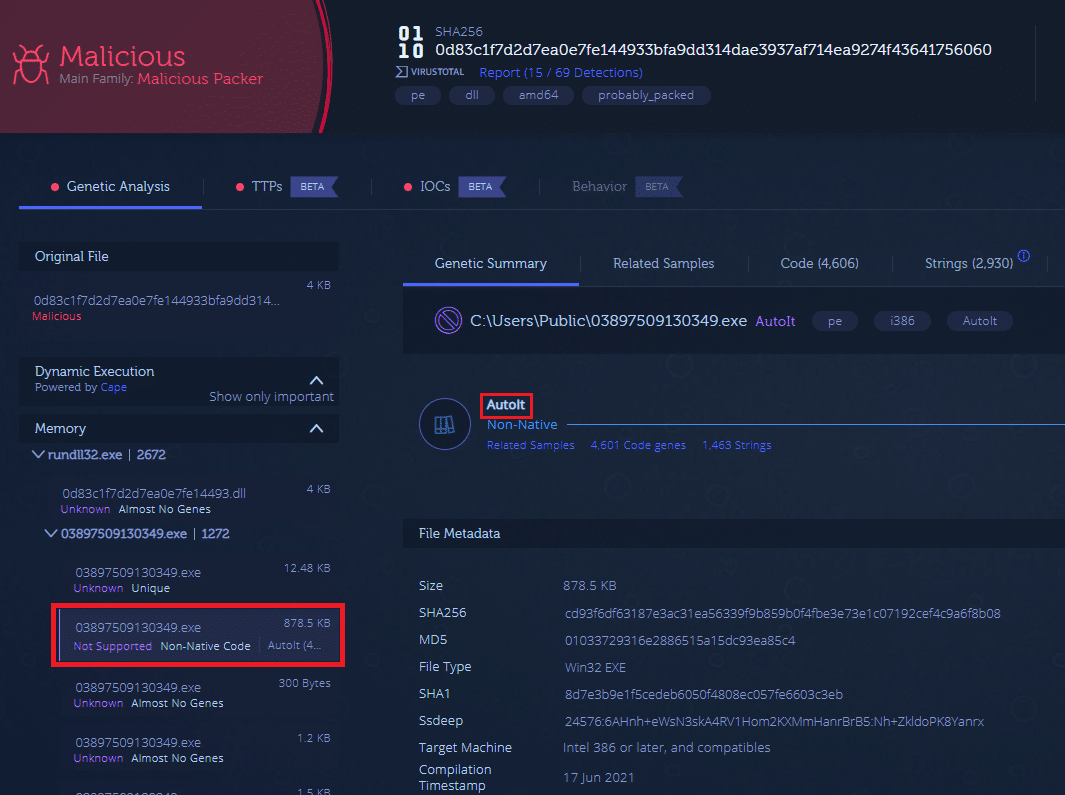Toggle Show only important filter
Viewport: 1065px width, 795px height.
(271, 396)
